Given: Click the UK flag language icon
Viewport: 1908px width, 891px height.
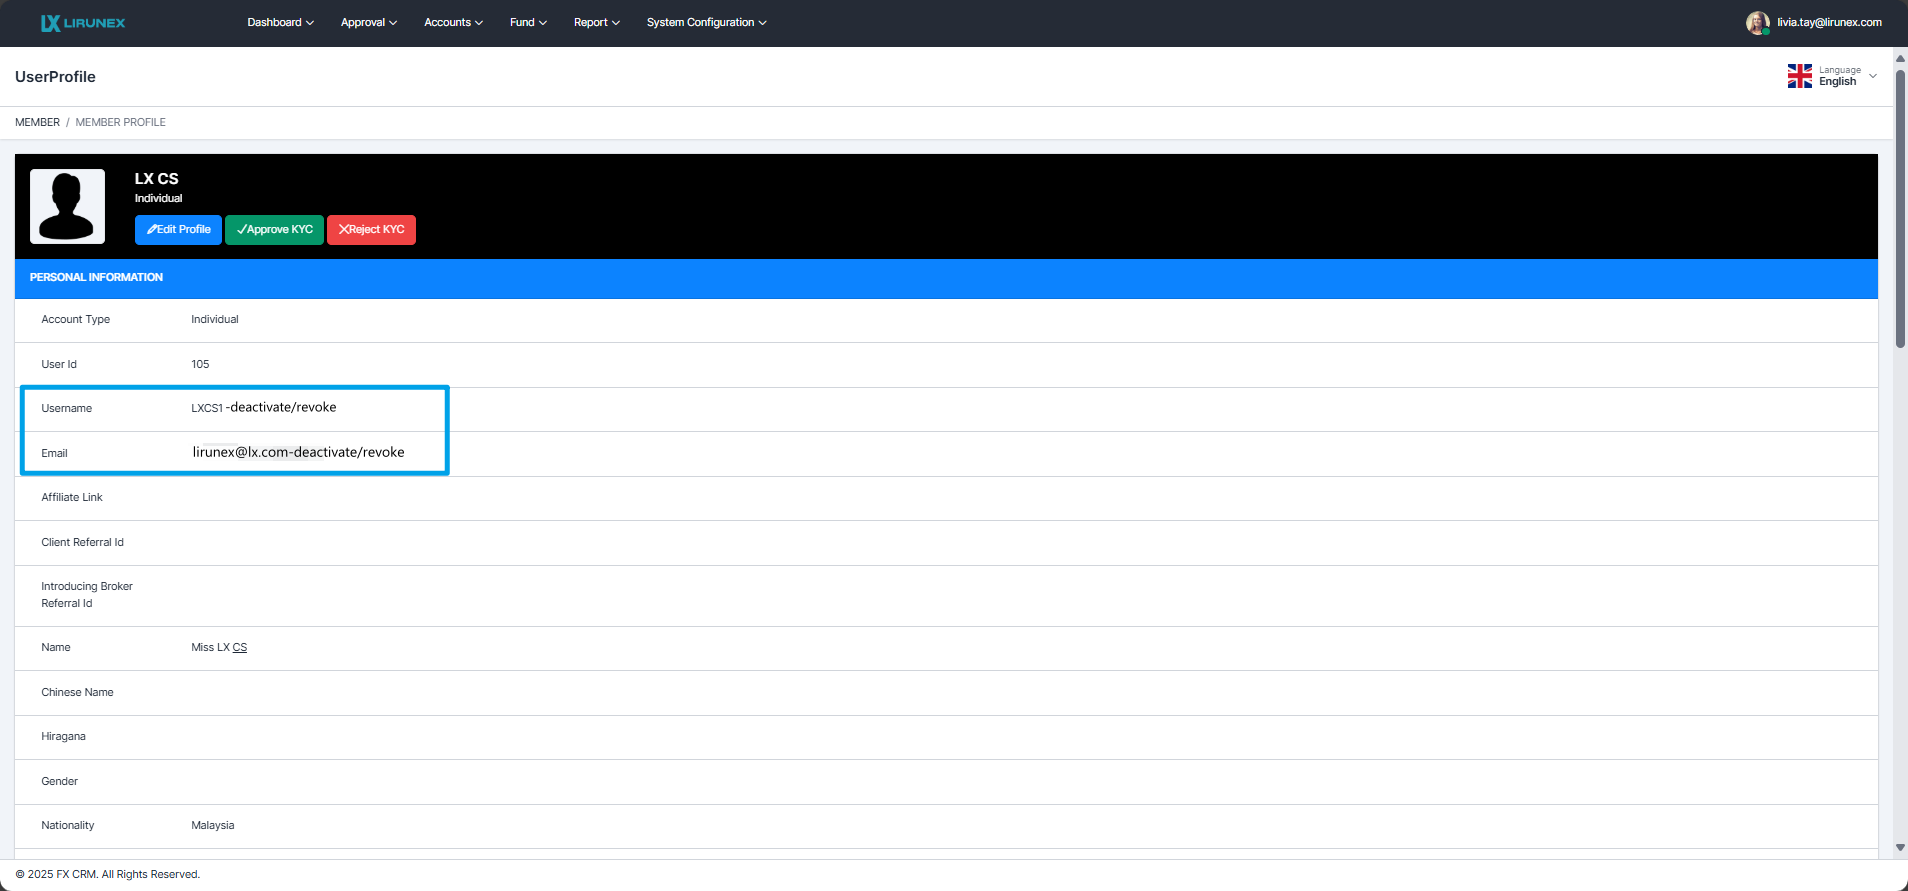Looking at the screenshot, I should (x=1799, y=76).
